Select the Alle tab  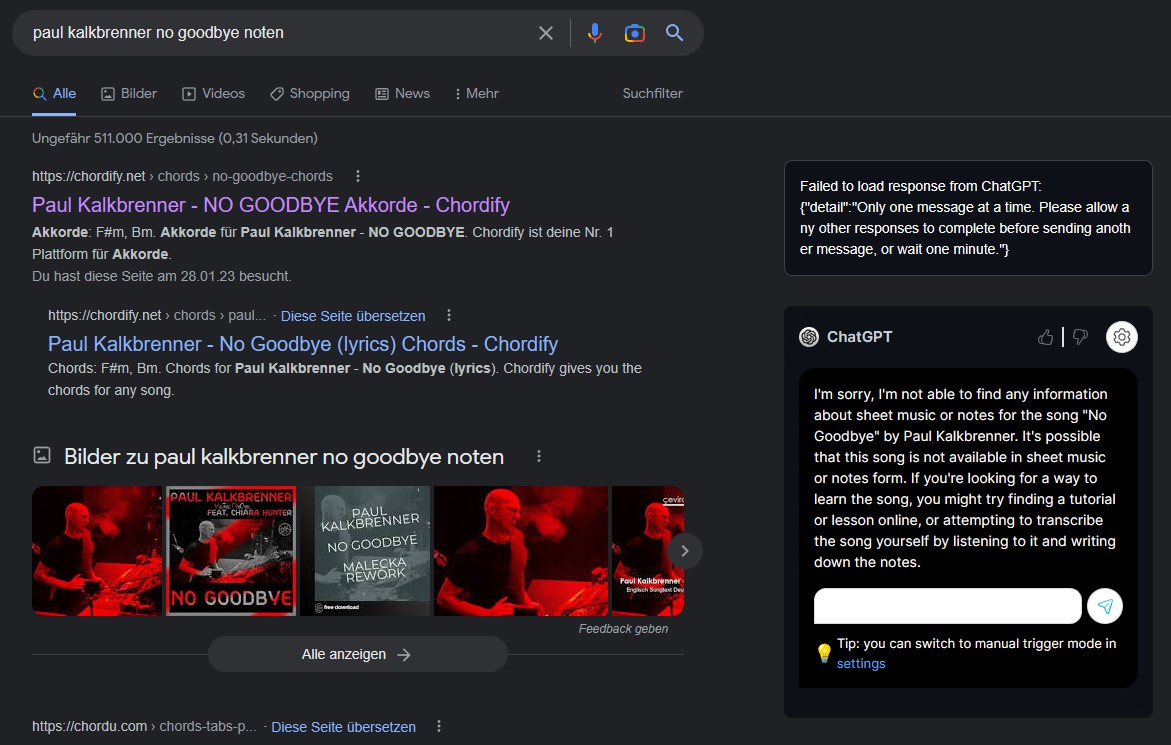click(55, 93)
